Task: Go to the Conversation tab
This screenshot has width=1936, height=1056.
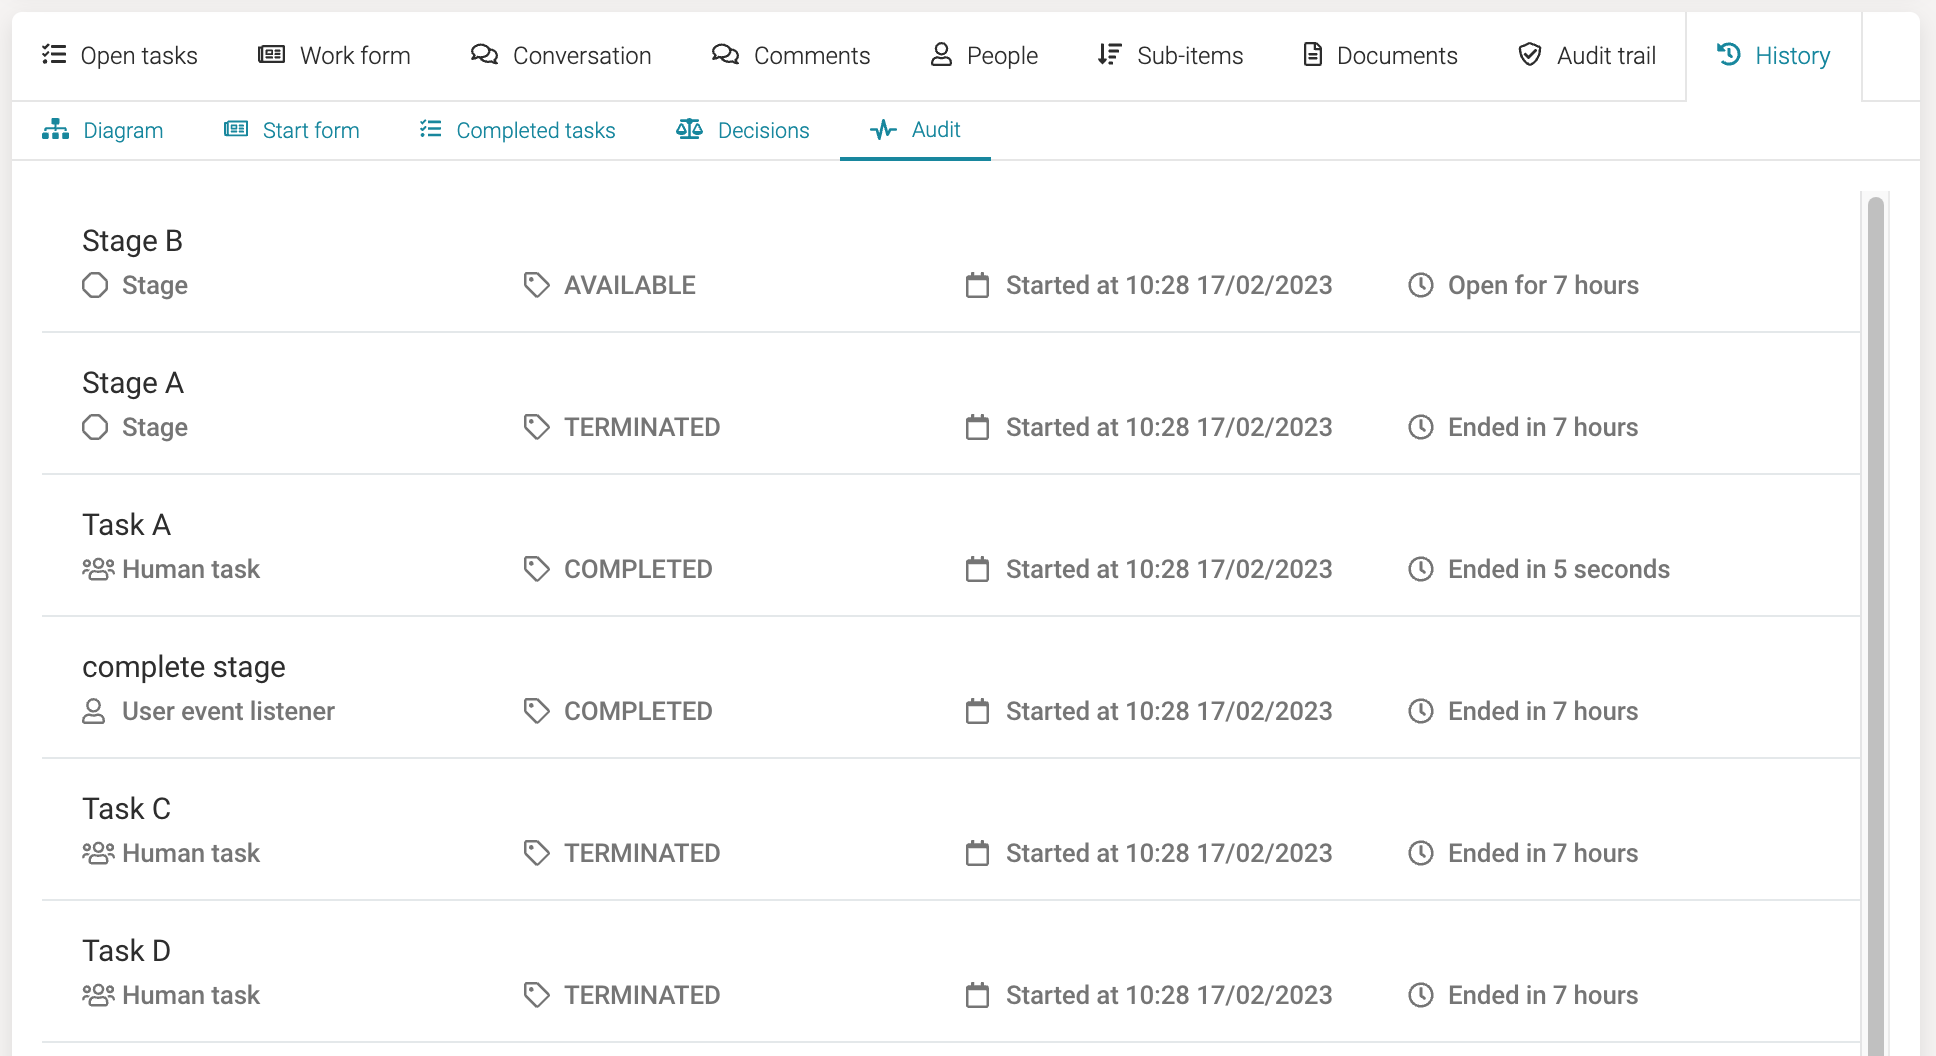Action: click(x=561, y=56)
